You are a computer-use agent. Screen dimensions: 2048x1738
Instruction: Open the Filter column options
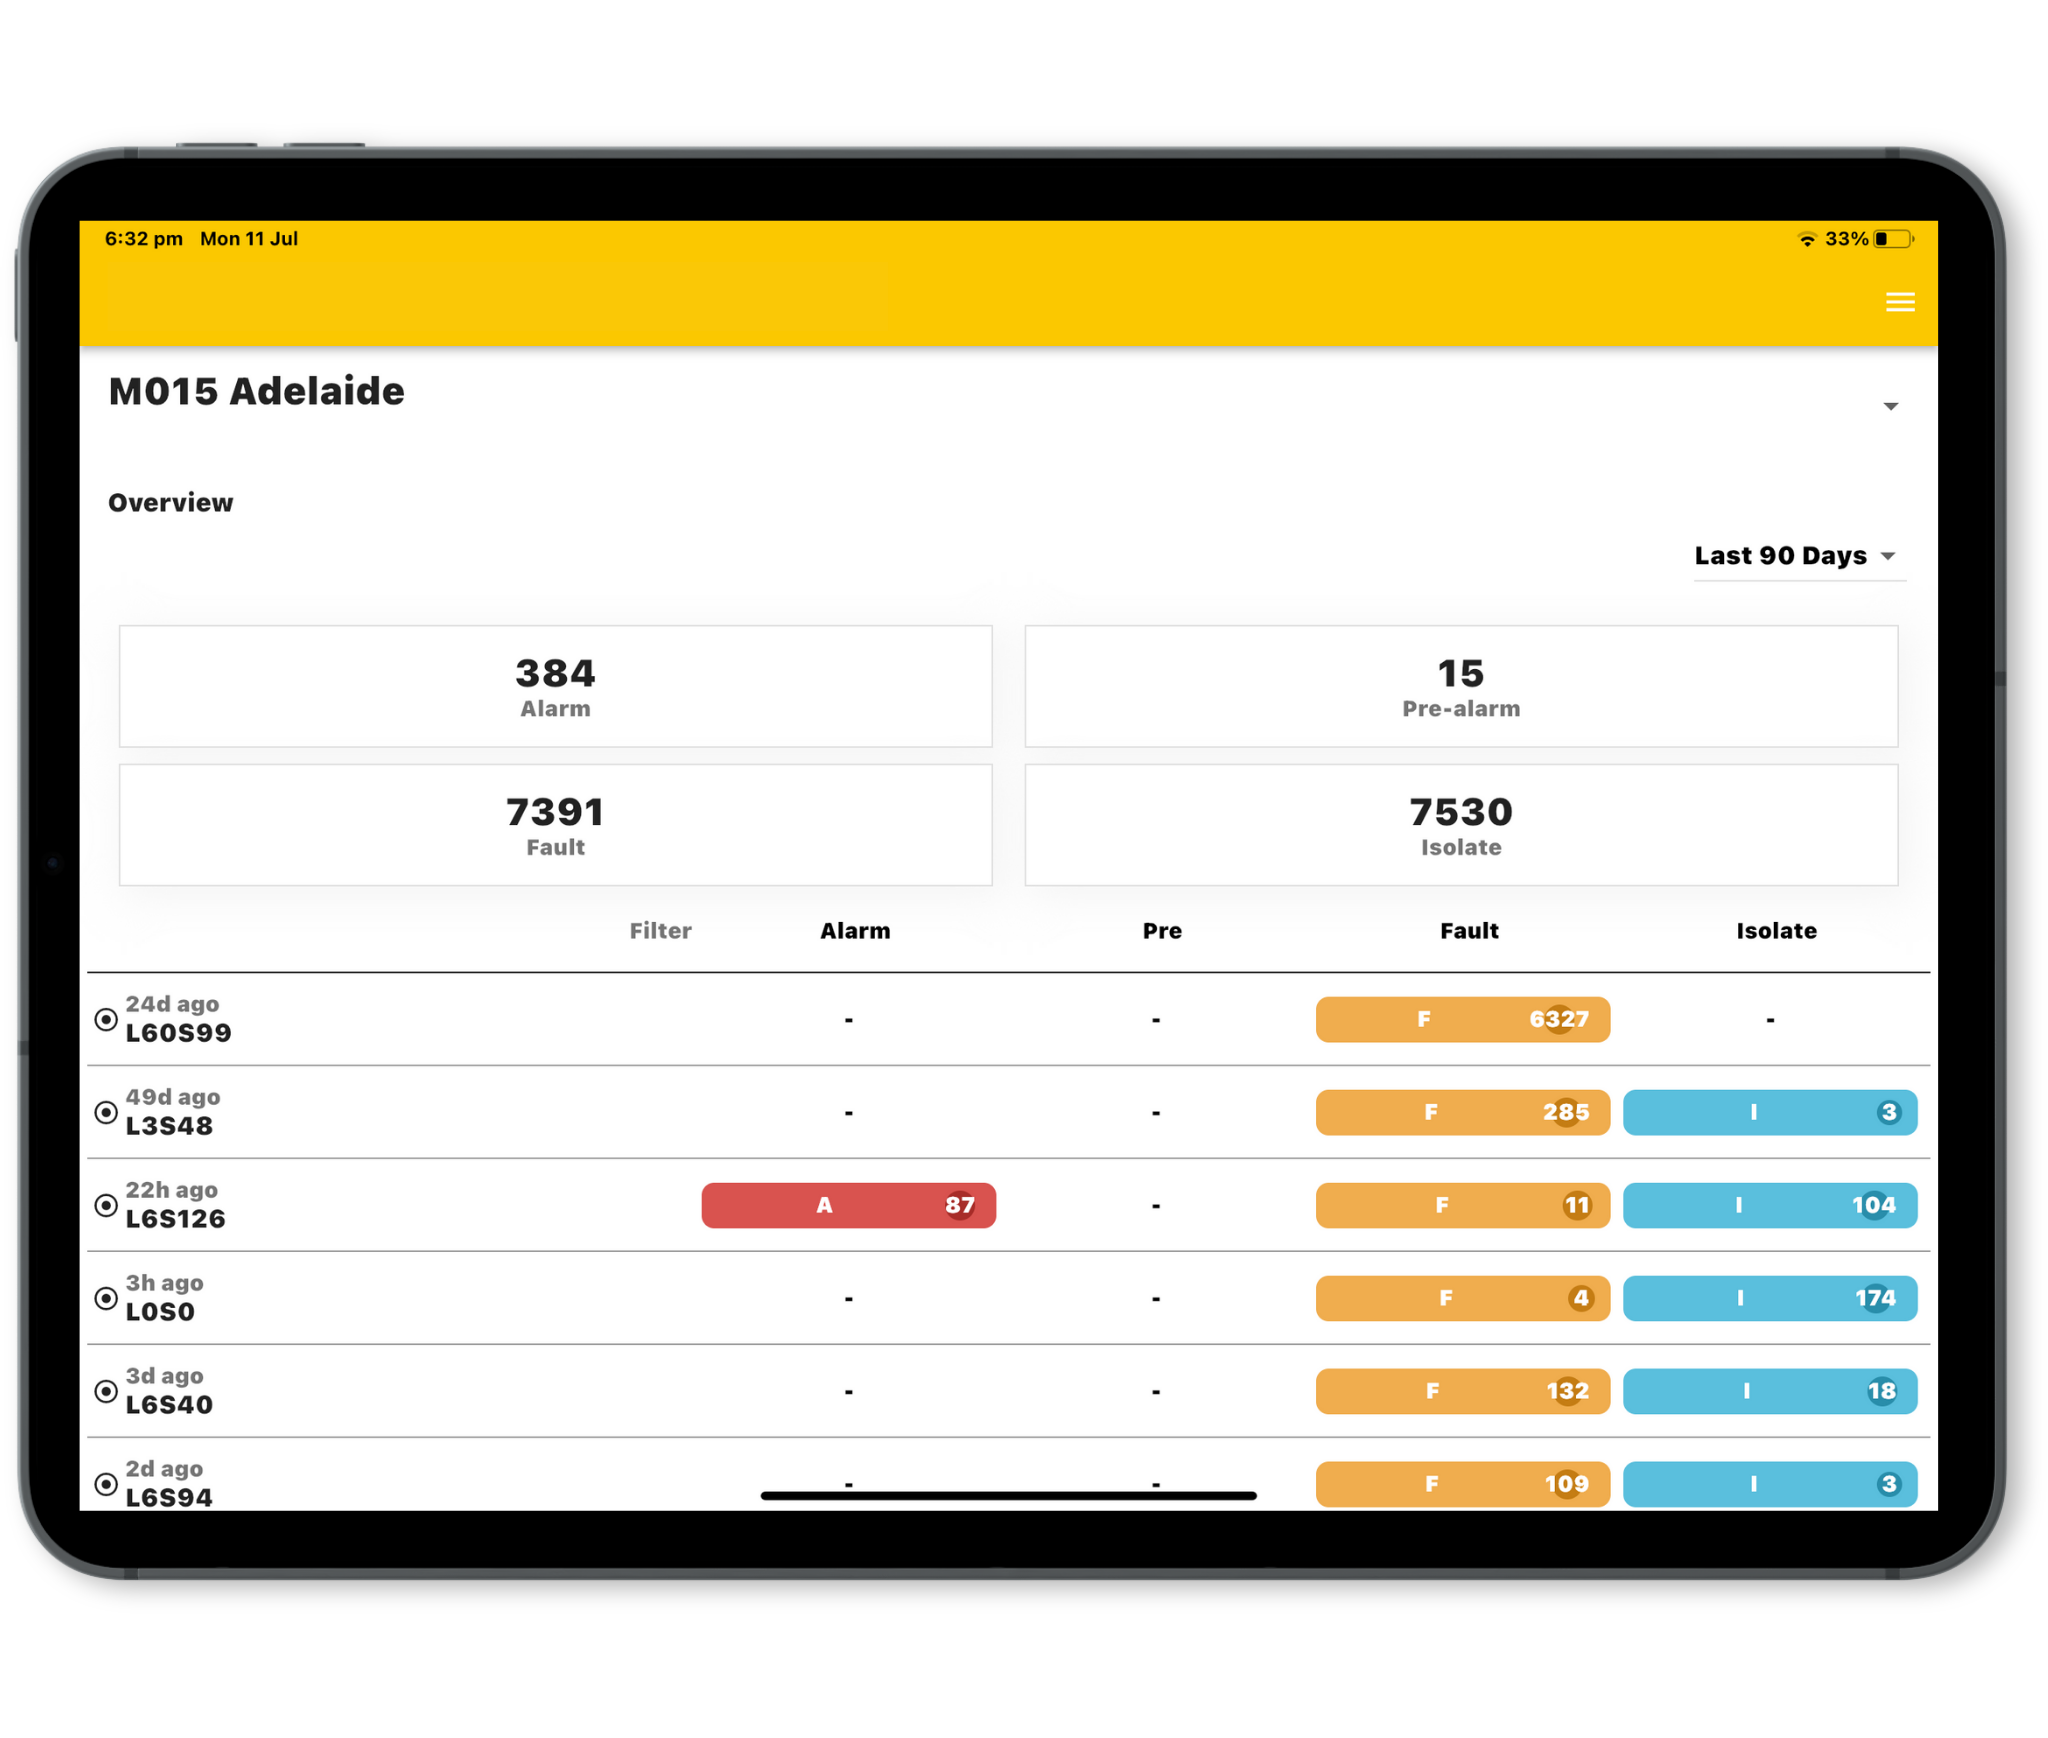click(660, 931)
